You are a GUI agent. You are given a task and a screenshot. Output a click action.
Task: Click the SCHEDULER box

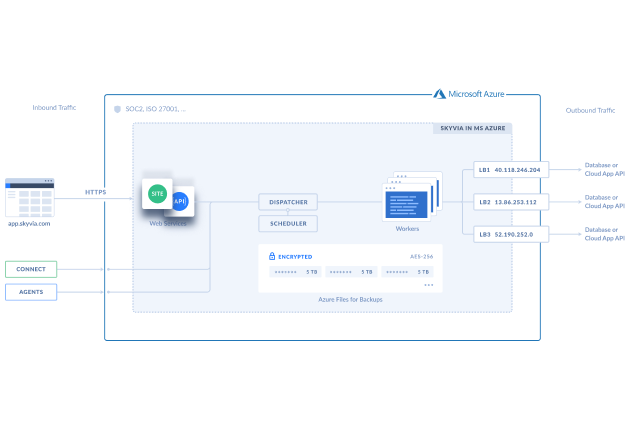[288, 224]
